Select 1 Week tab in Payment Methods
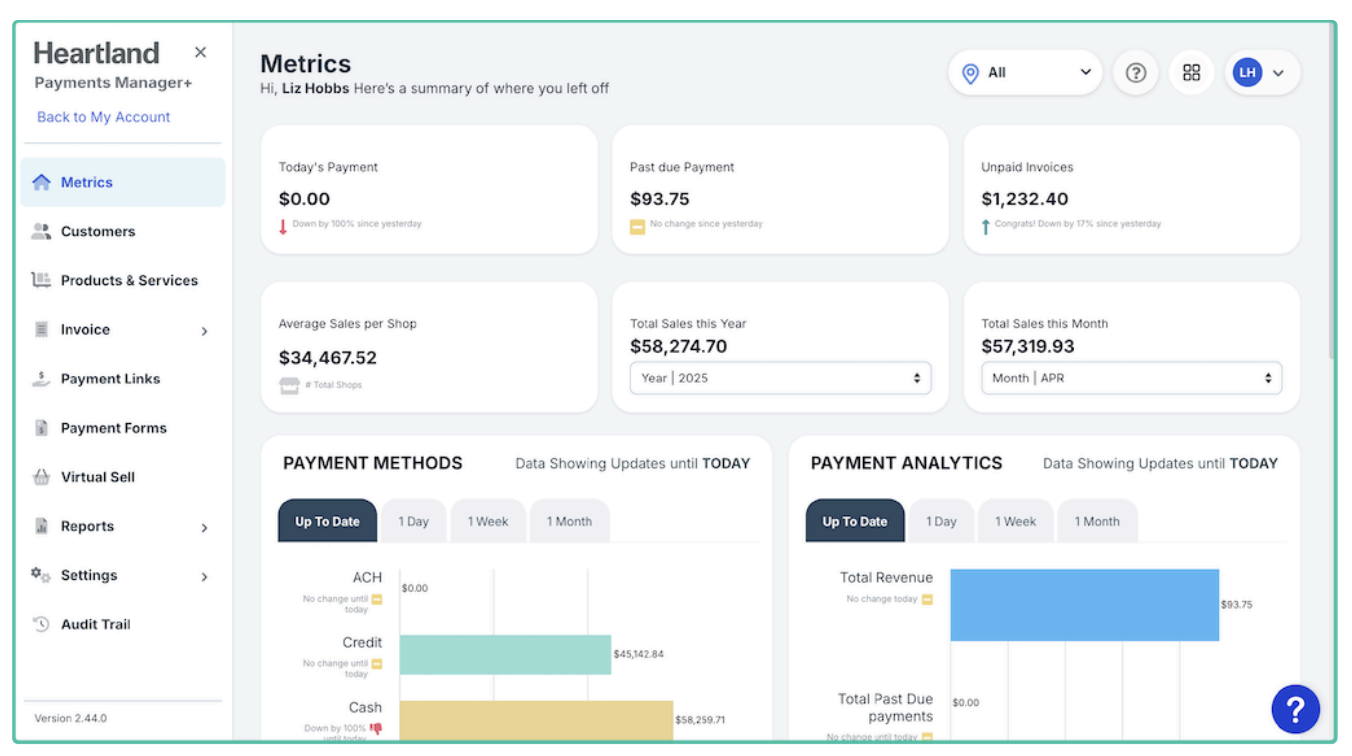This screenshot has width=1352, height=756. pos(488,521)
